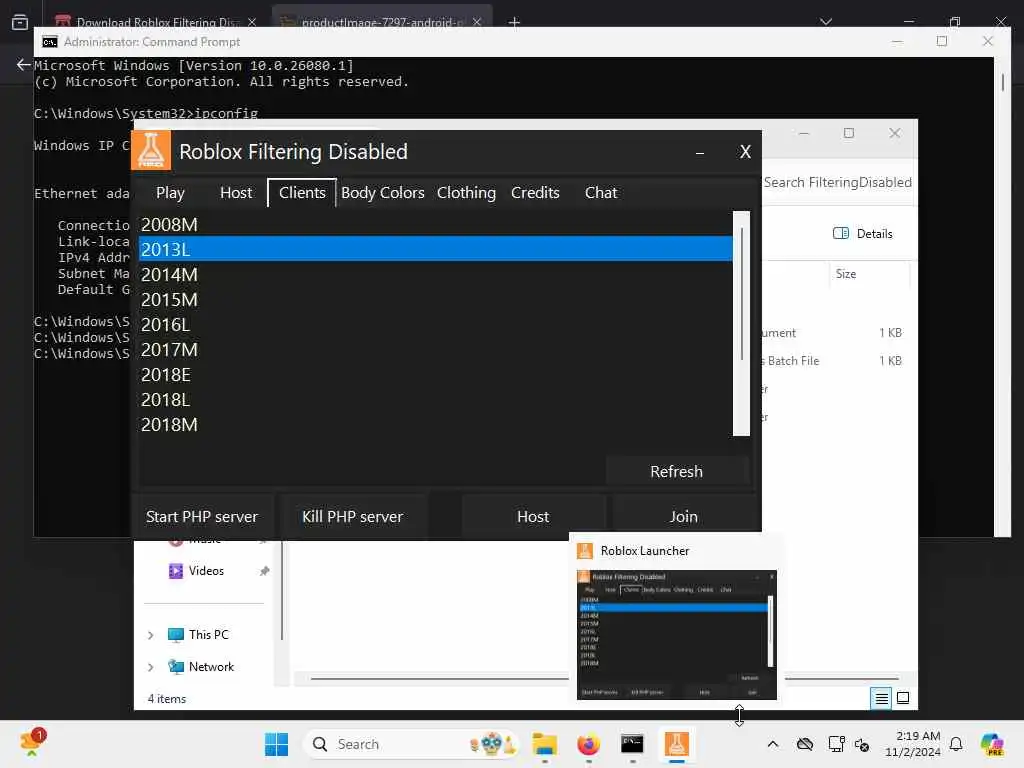
Task: Pick the 2015M client
Action: pyautogui.click(x=436, y=299)
